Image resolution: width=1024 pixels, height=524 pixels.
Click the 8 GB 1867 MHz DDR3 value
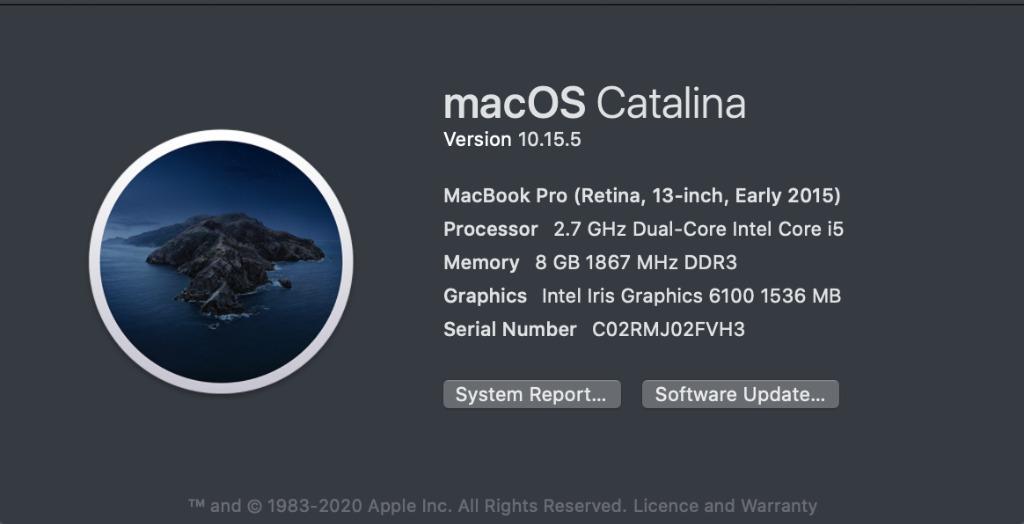tap(636, 263)
